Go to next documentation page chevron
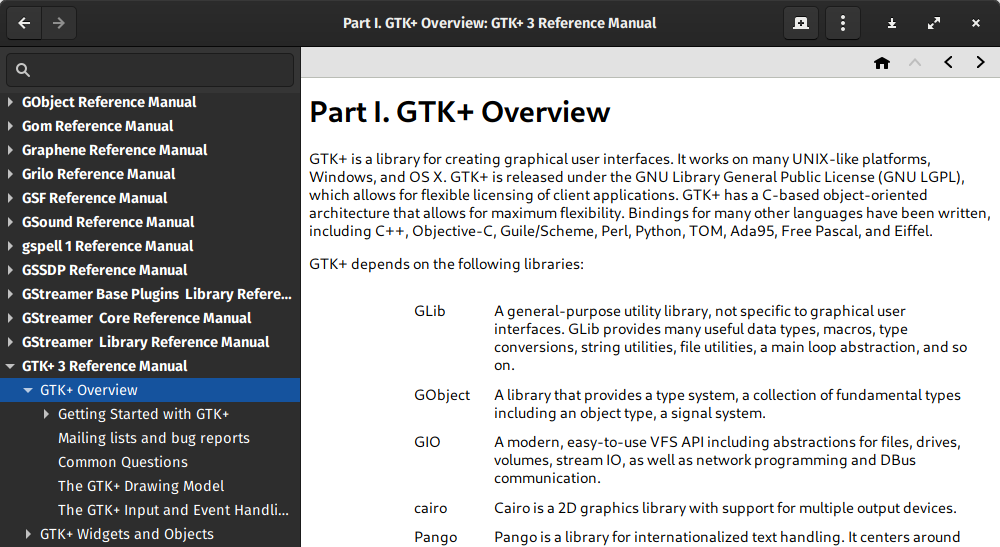This screenshot has width=1000, height=547. 981,62
